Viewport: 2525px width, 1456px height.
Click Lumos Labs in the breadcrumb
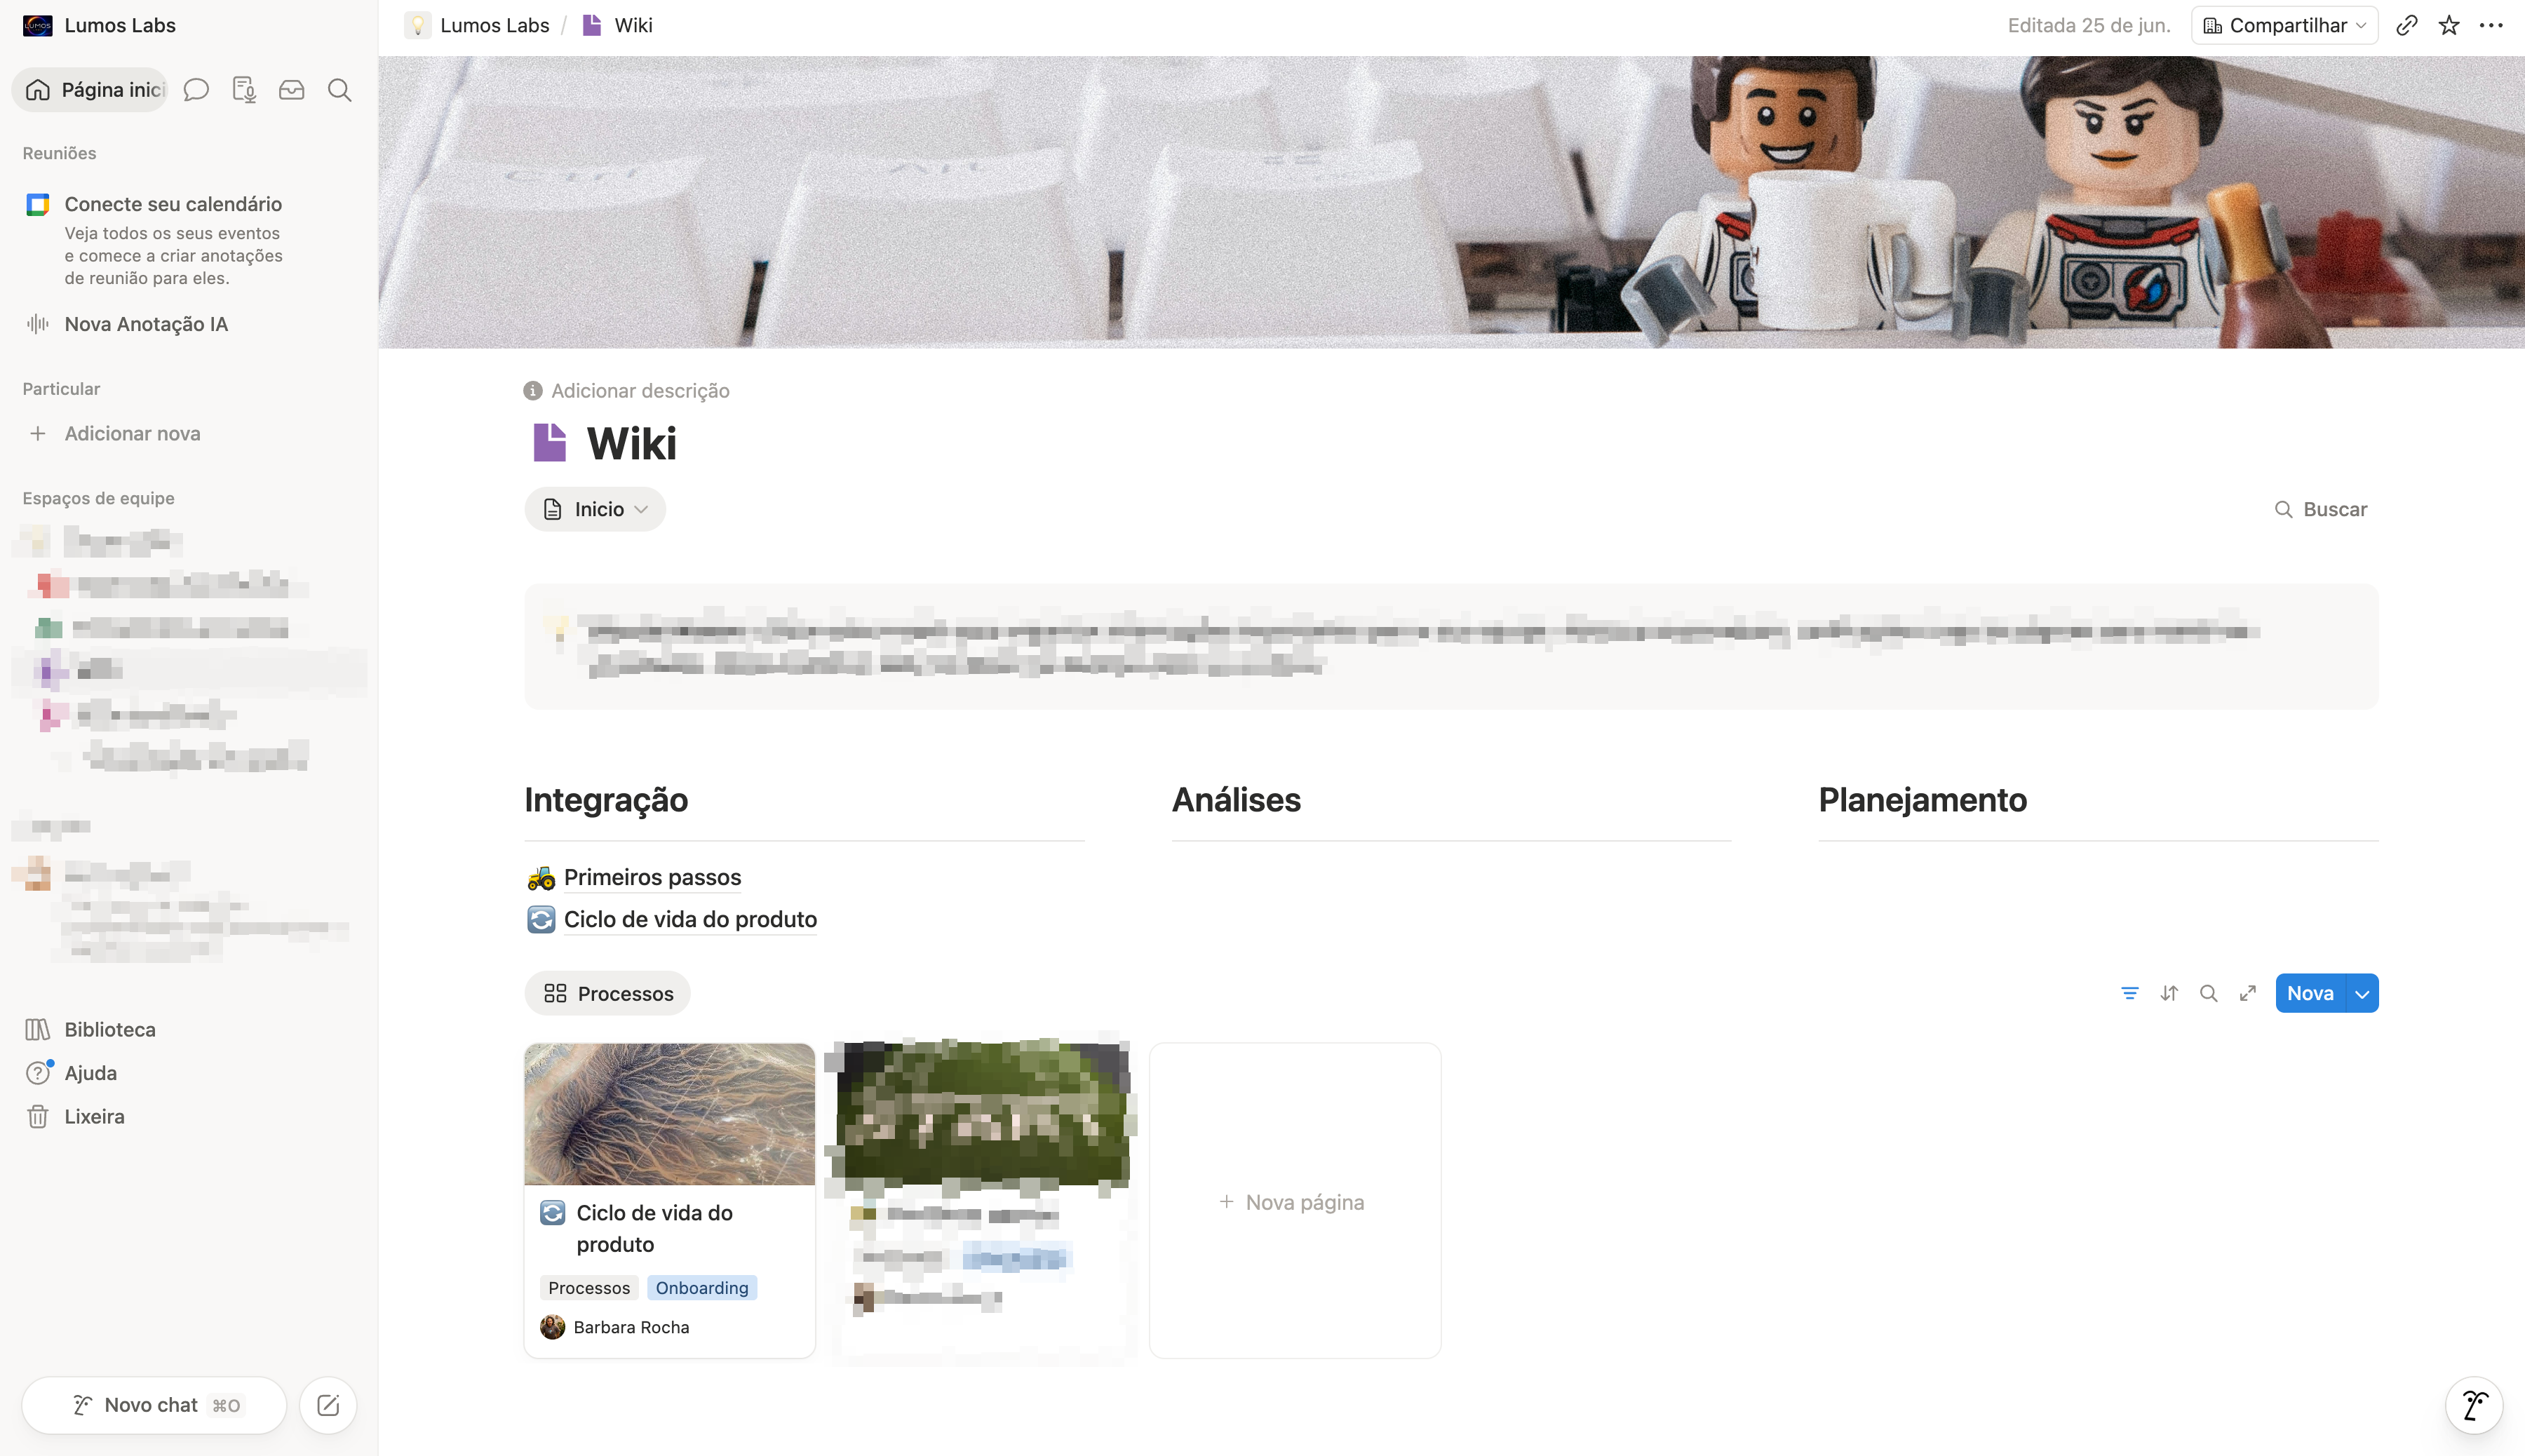pyautogui.click(x=494, y=25)
